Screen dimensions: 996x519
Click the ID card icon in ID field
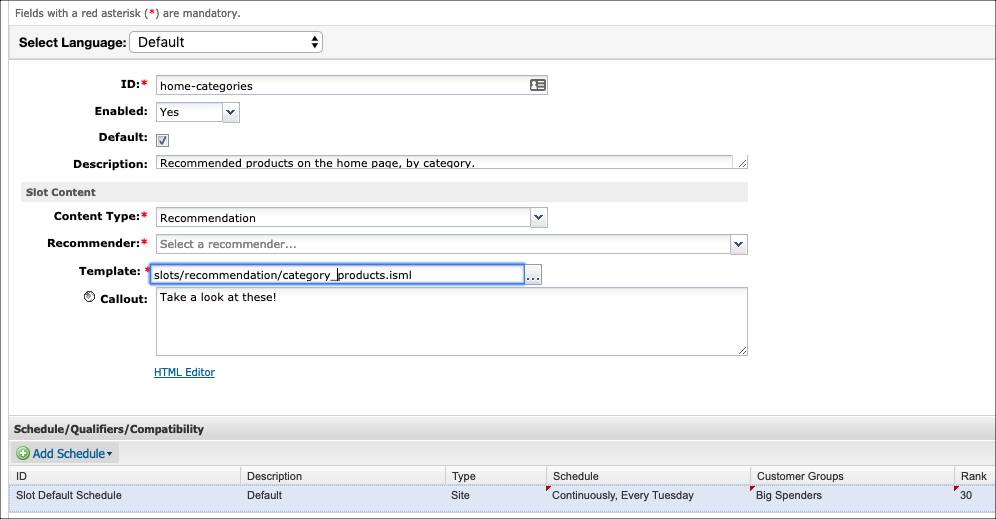click(537, 85)
